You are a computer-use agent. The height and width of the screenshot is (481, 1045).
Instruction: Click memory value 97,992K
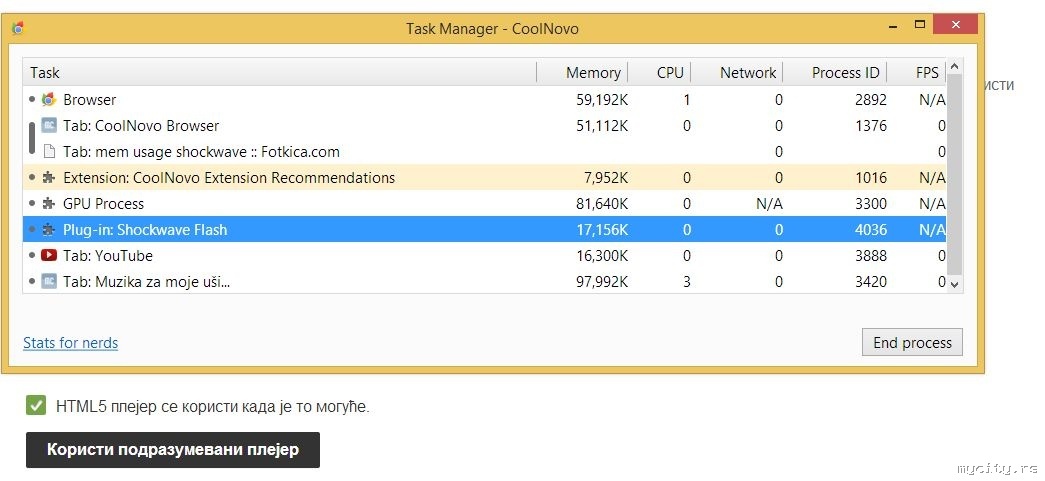[602, 281]
